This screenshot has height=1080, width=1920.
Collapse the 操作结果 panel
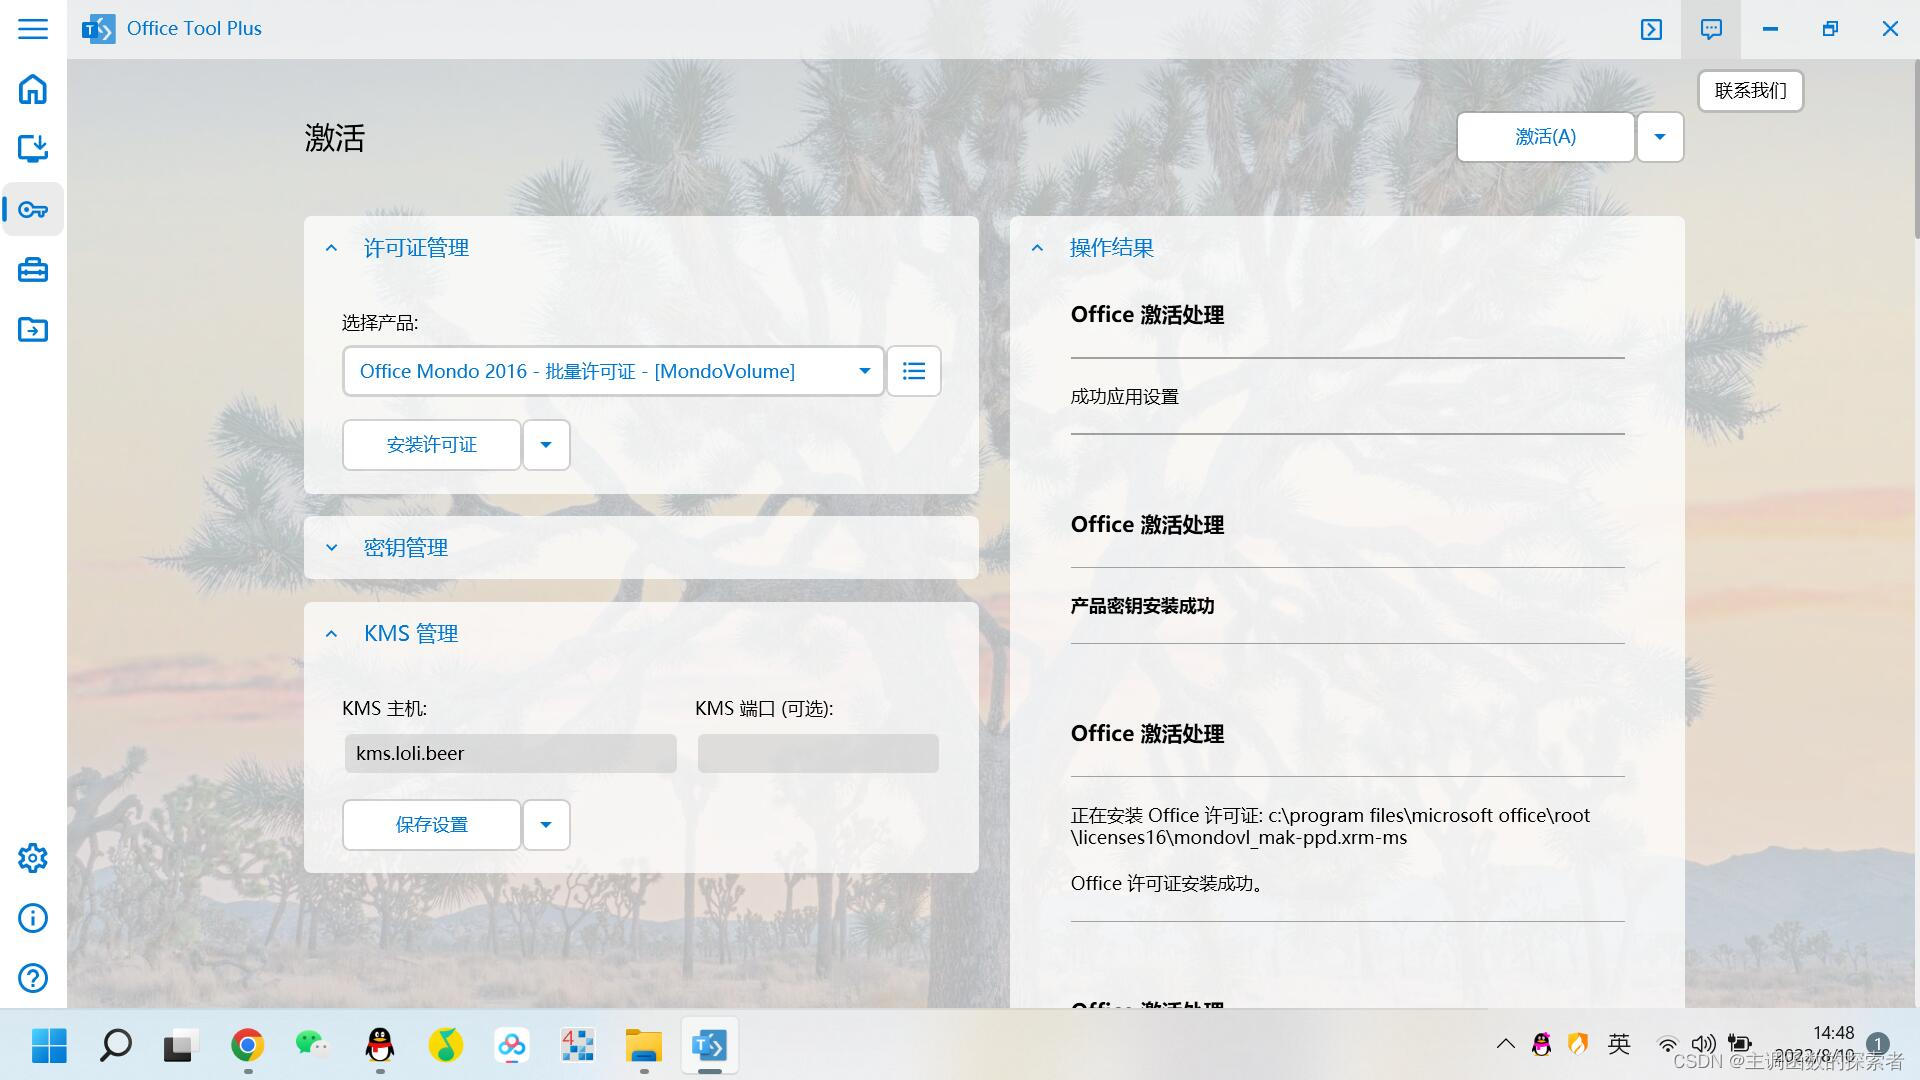coord(1037,248)
